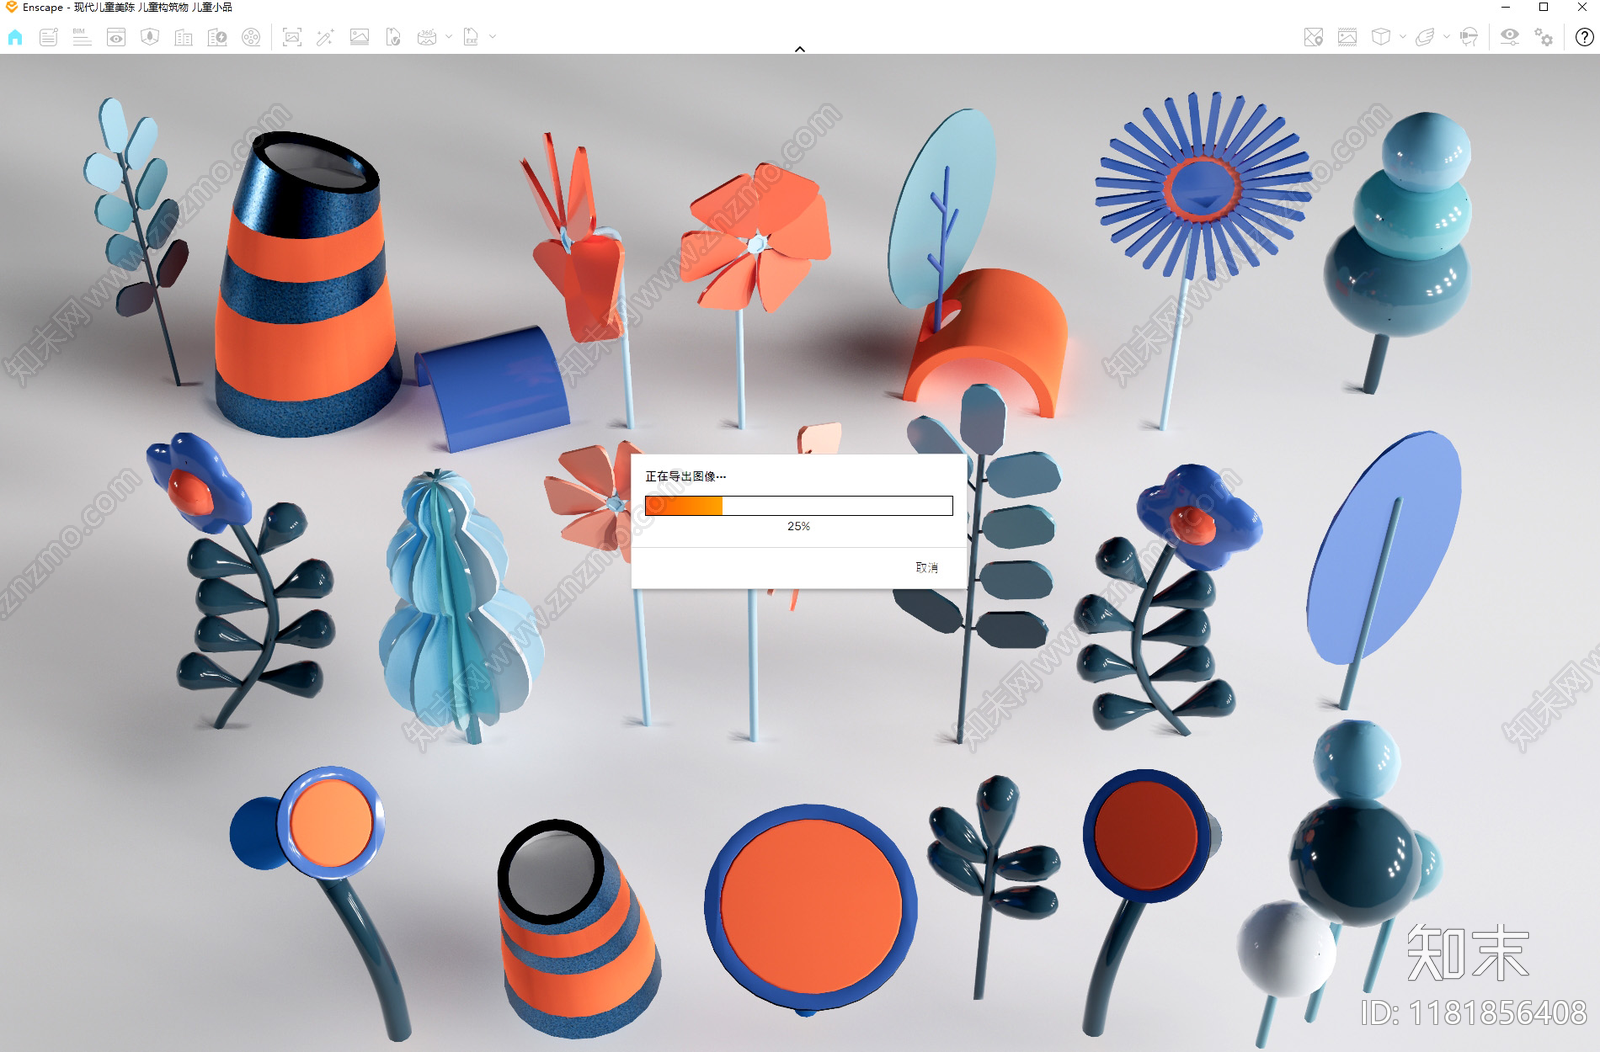Viewport: 1600px width, 1052px height.
Task: Click the EXE standalone export icon
Action: tap(471, 37)
